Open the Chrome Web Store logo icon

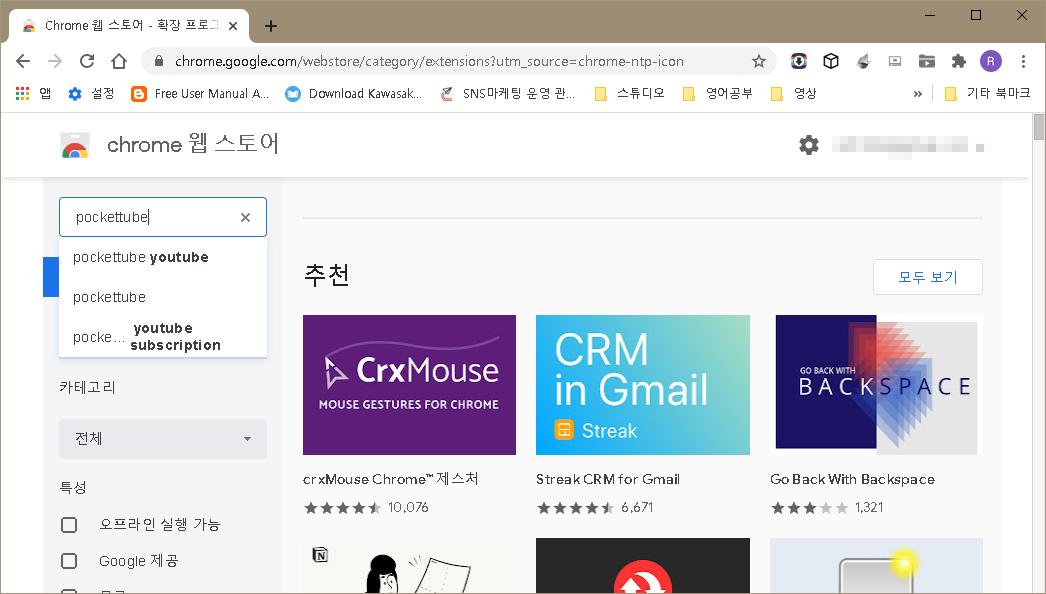pos(76,144)
